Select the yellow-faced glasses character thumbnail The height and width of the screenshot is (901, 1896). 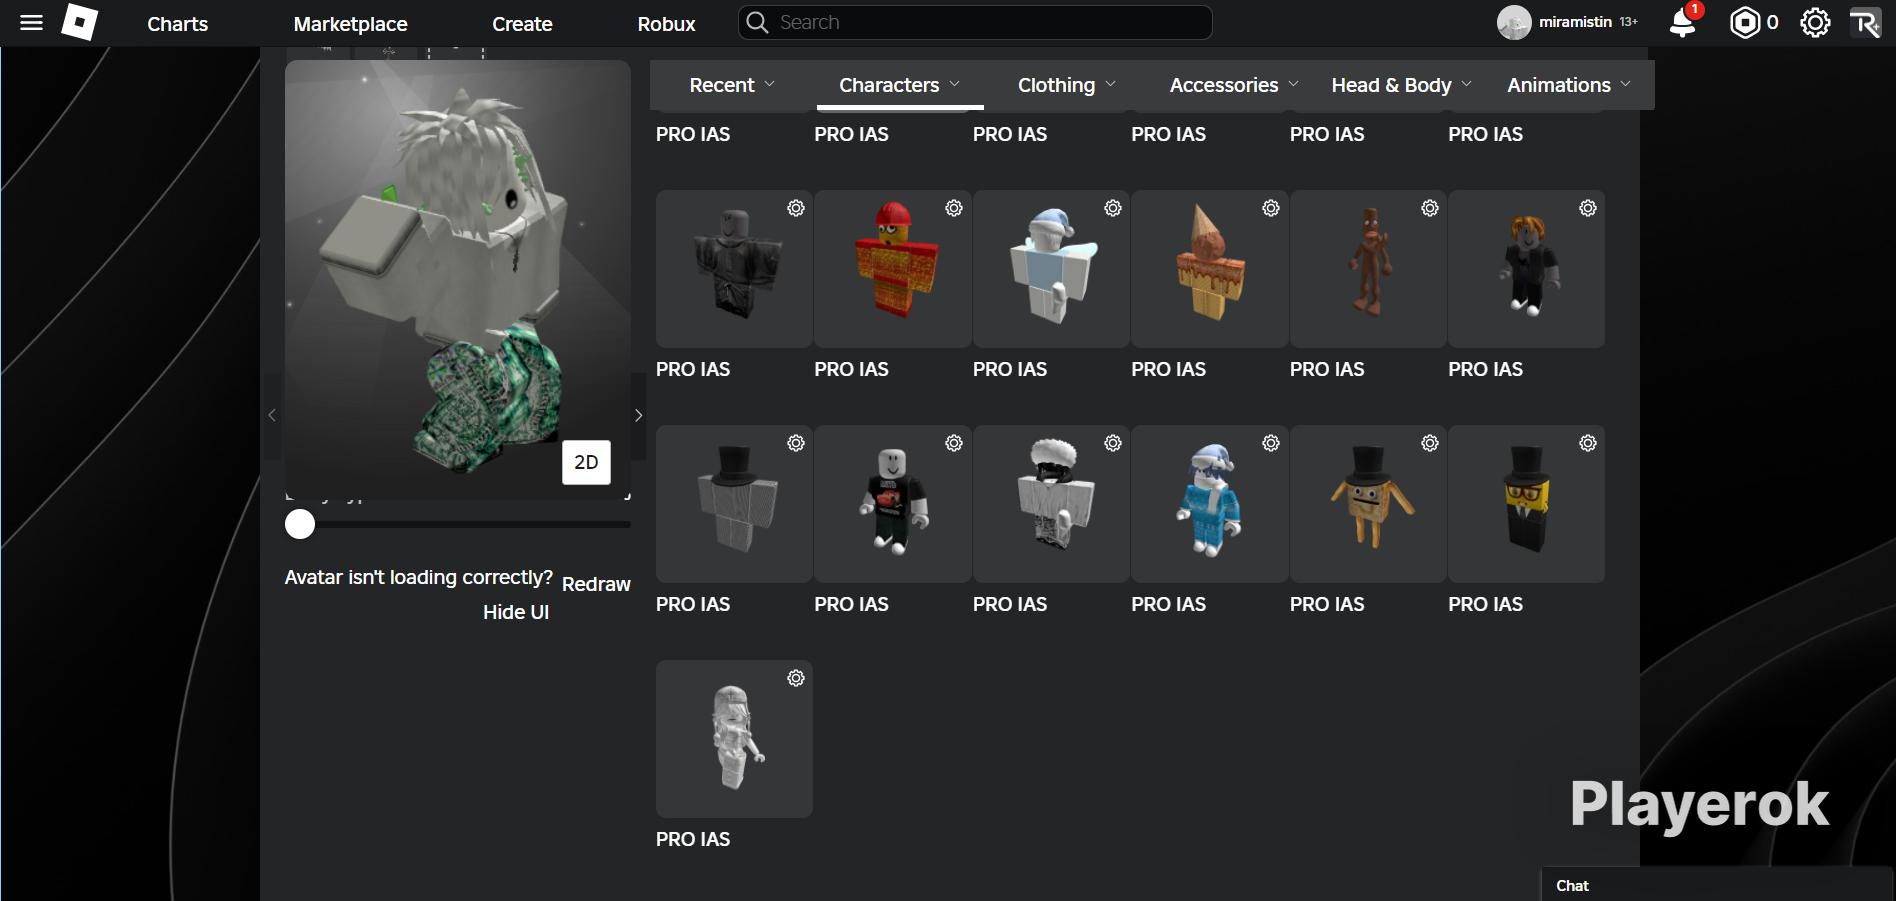coord(1527,504)
